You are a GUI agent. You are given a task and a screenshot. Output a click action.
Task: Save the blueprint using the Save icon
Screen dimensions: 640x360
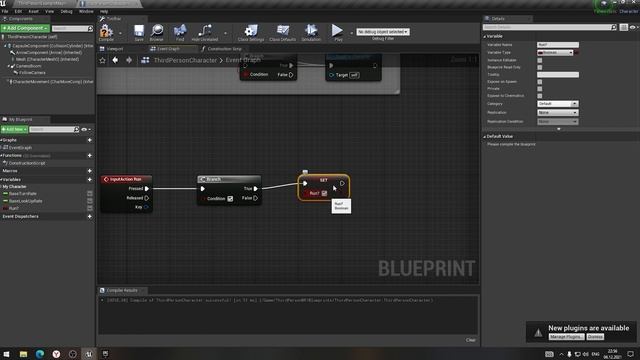[139, 32]
